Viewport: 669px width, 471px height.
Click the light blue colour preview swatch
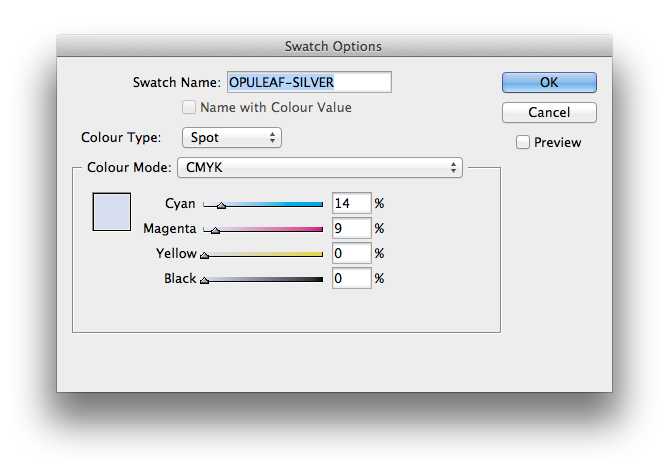(112, 211)
